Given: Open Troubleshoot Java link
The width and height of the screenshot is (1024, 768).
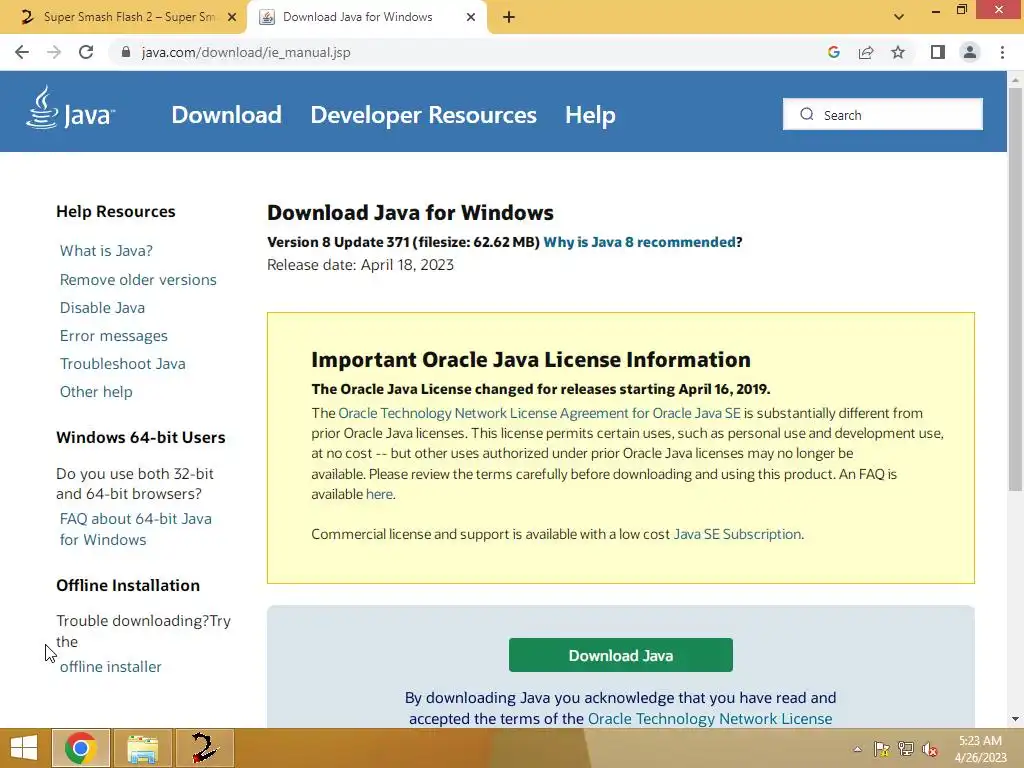Looking at the screenshot, I should coord(123,364).
